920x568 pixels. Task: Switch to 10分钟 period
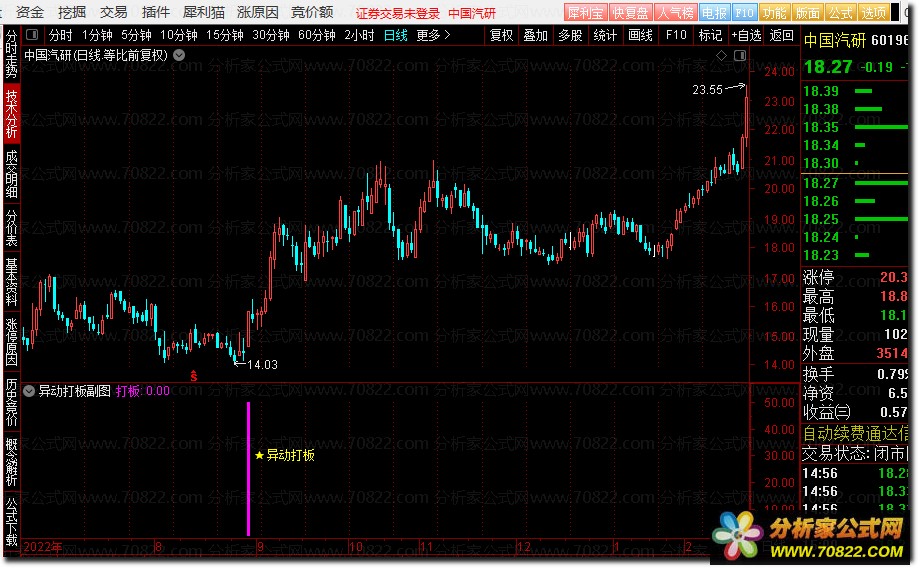click(179, 35)
